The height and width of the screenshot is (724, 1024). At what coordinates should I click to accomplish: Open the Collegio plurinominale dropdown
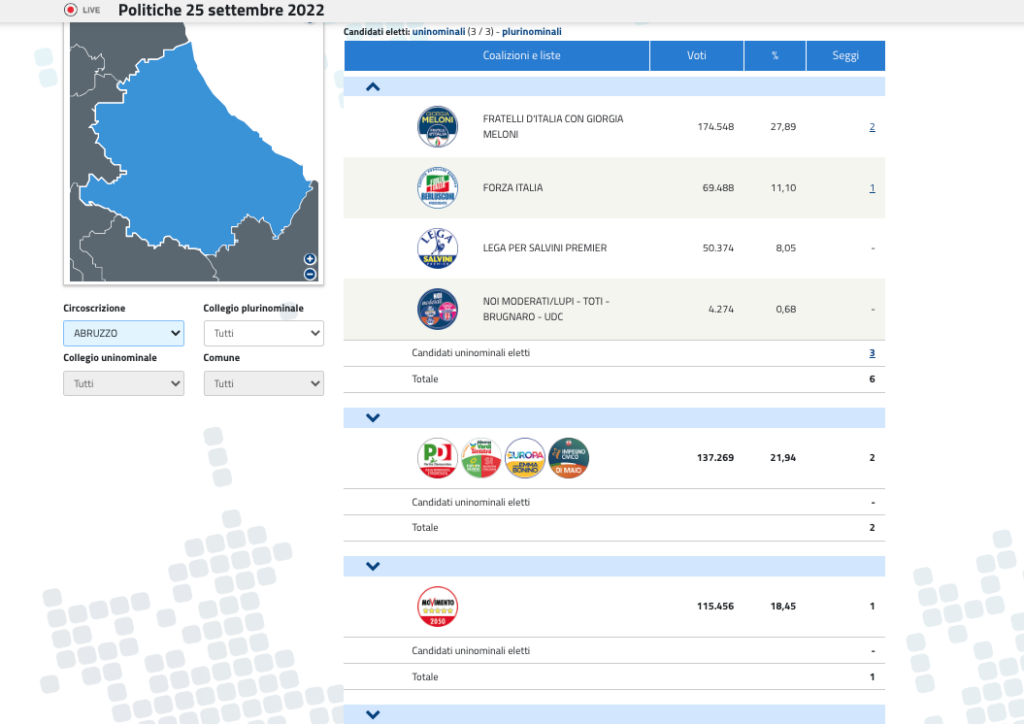coord(264,333)
